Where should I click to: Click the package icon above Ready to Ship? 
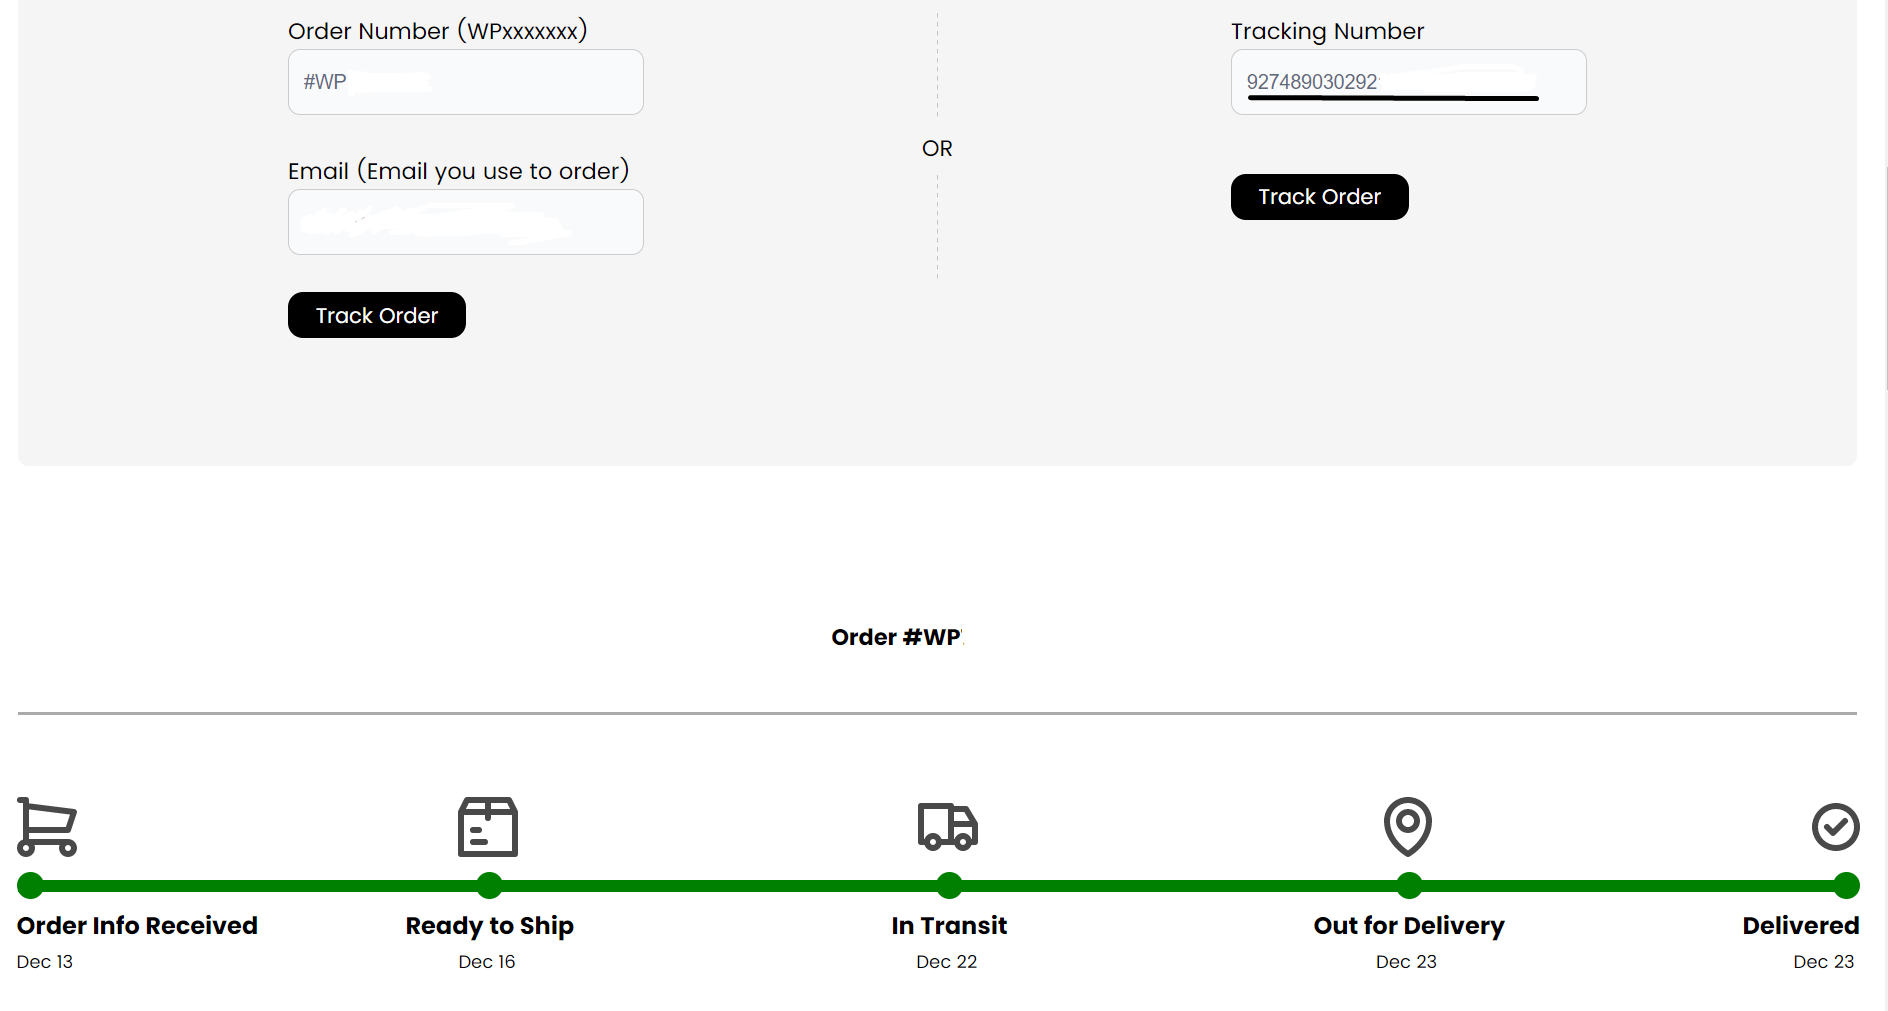point(487,827)
